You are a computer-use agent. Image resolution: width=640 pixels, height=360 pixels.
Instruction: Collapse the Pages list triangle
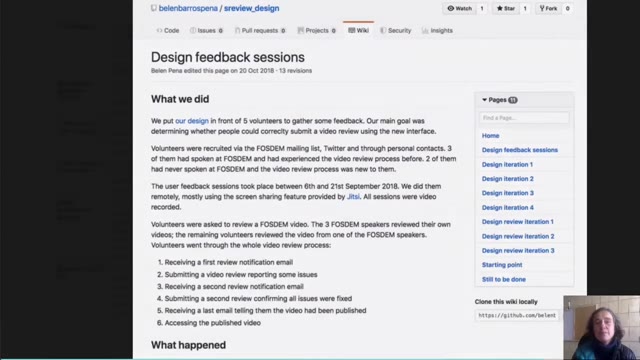point(484,100)
